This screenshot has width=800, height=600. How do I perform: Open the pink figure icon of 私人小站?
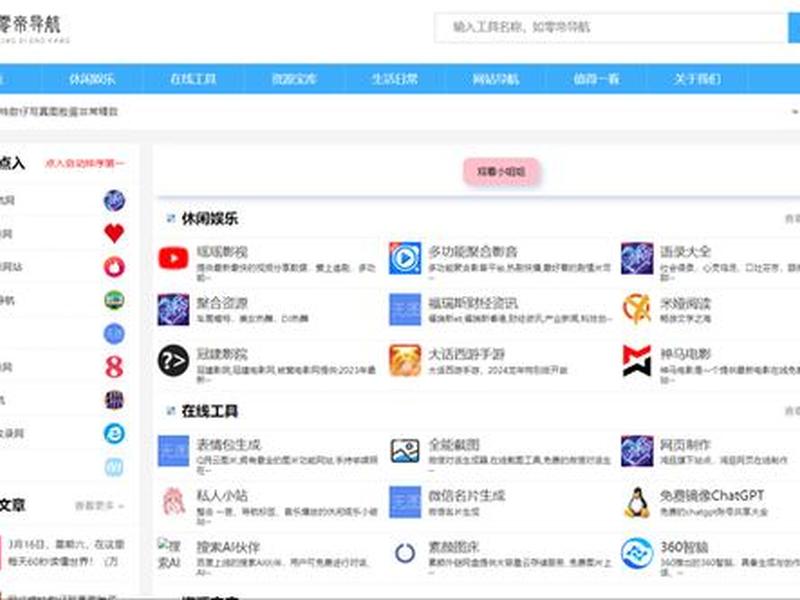(x=173, y=502)
